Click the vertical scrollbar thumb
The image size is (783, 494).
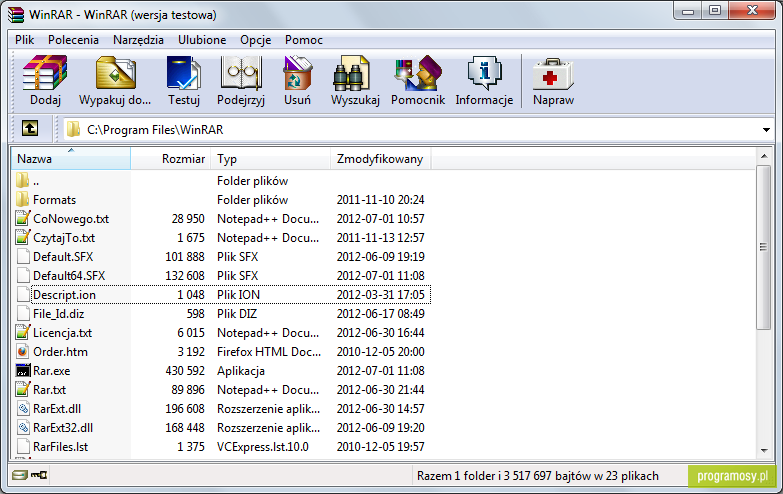point(764,247)
